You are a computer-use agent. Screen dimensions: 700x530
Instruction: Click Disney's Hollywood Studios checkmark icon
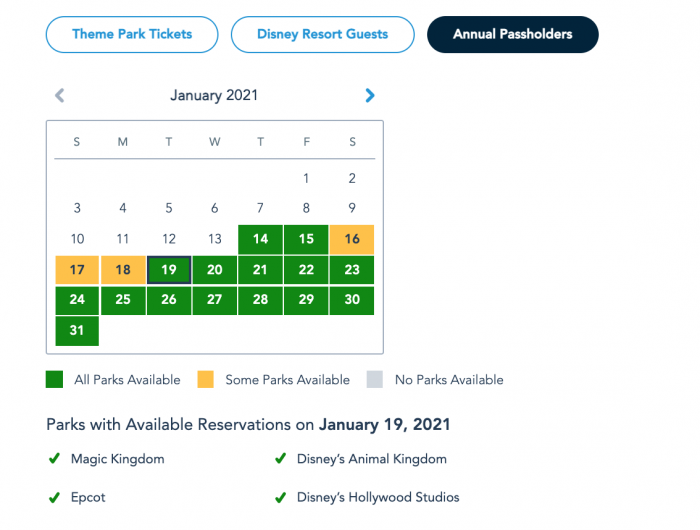281,497
